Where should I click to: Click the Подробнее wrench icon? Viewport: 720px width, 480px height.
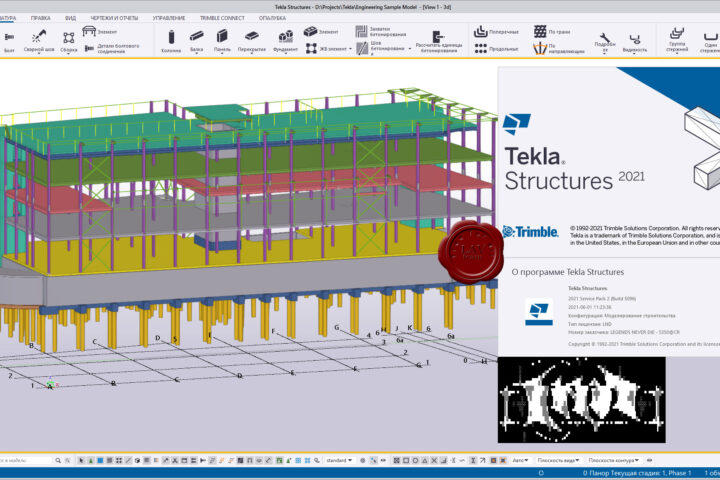point(605,40)
